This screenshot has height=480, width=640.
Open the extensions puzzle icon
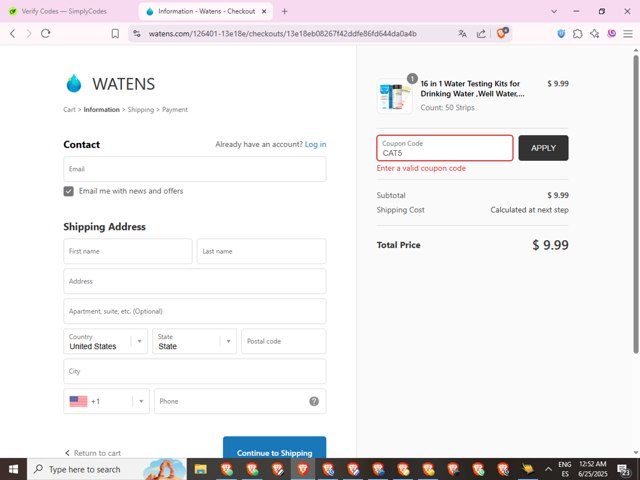point(578,33)
